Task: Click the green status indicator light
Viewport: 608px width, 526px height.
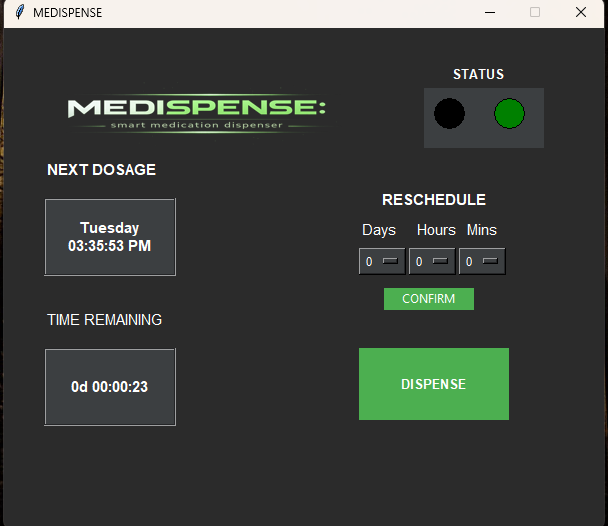Action: [x=509, y=113]
